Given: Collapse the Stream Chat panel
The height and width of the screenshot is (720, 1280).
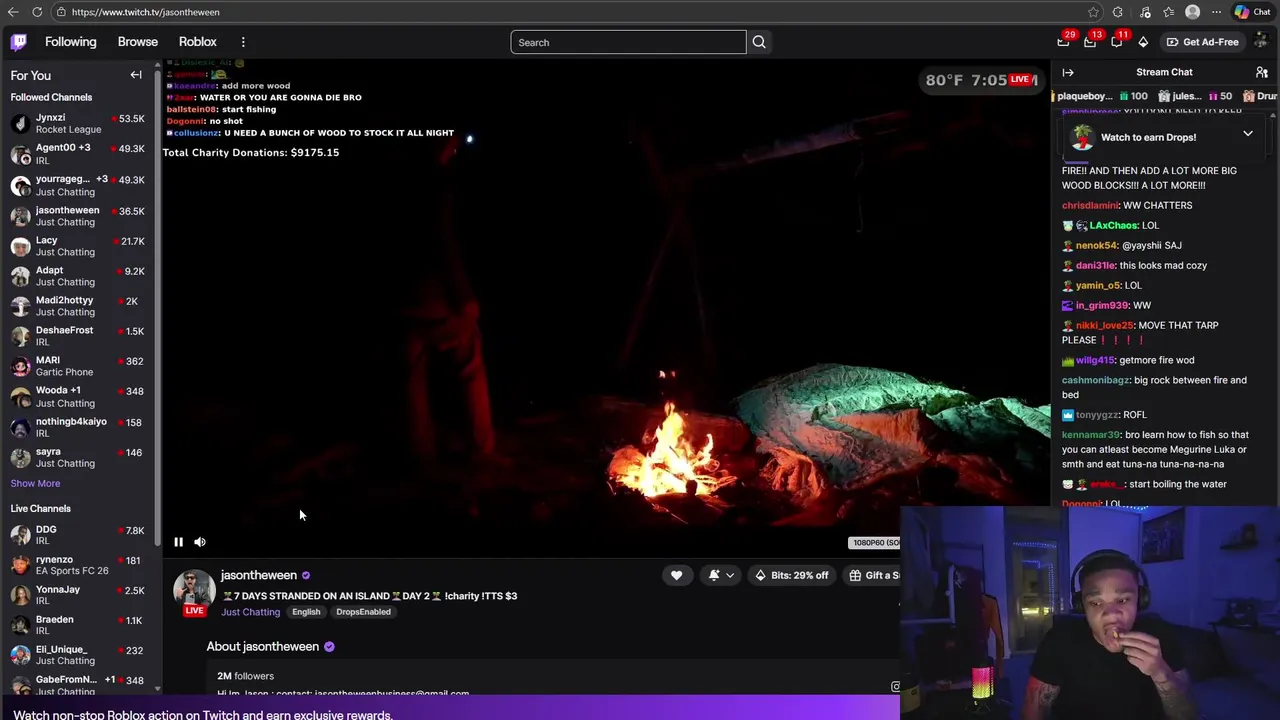Looking at the screenshot, I should (1068, 72).
